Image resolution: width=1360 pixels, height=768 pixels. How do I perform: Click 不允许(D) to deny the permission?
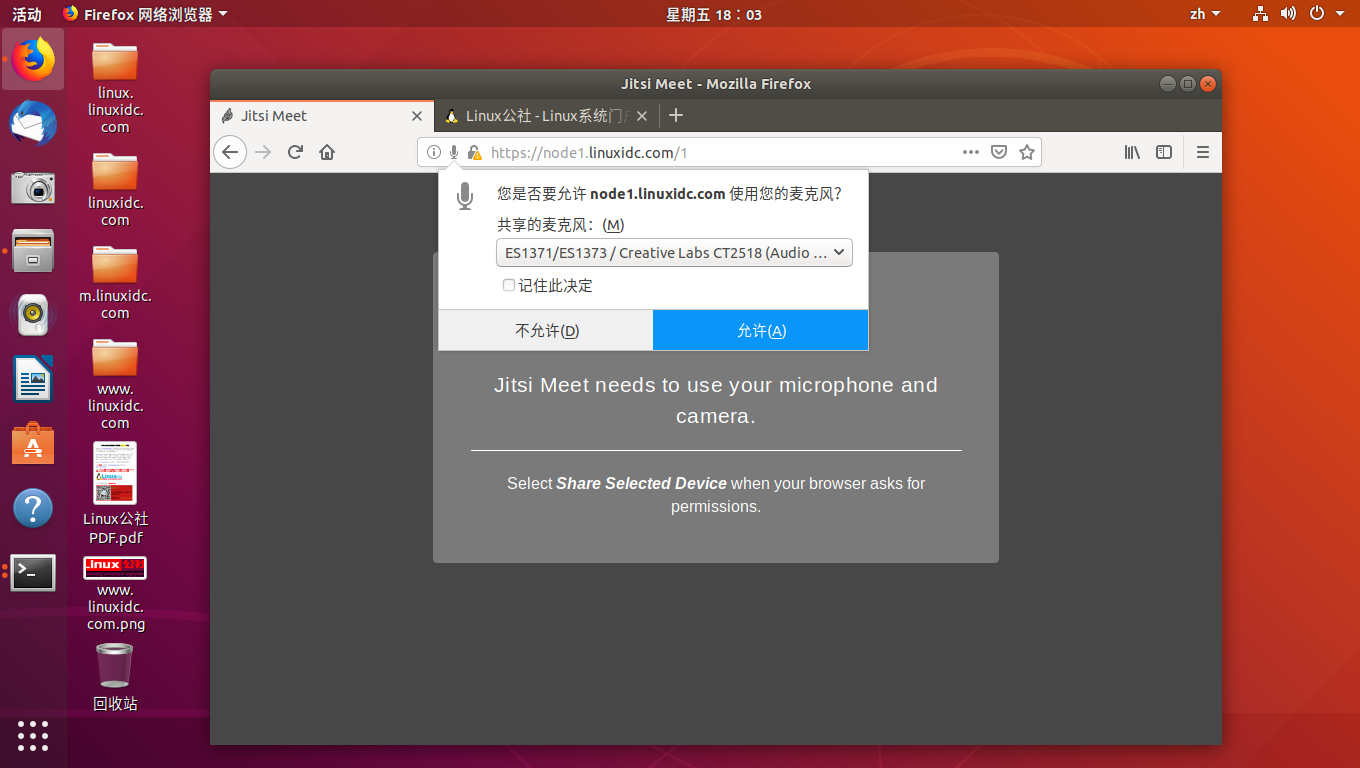point(545,330)
